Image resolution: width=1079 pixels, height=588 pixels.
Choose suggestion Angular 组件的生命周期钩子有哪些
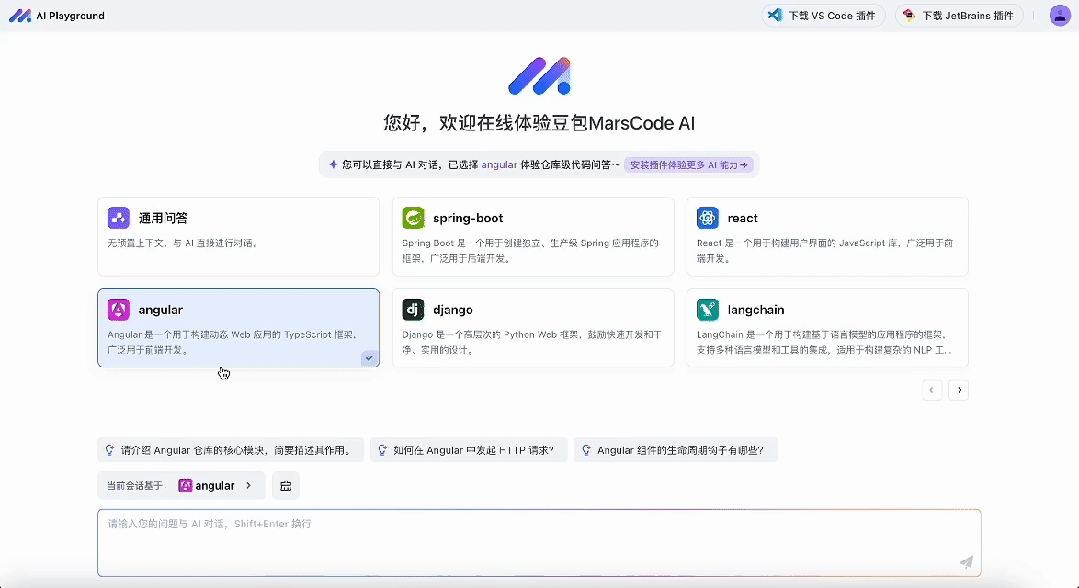tap(676, 450)
